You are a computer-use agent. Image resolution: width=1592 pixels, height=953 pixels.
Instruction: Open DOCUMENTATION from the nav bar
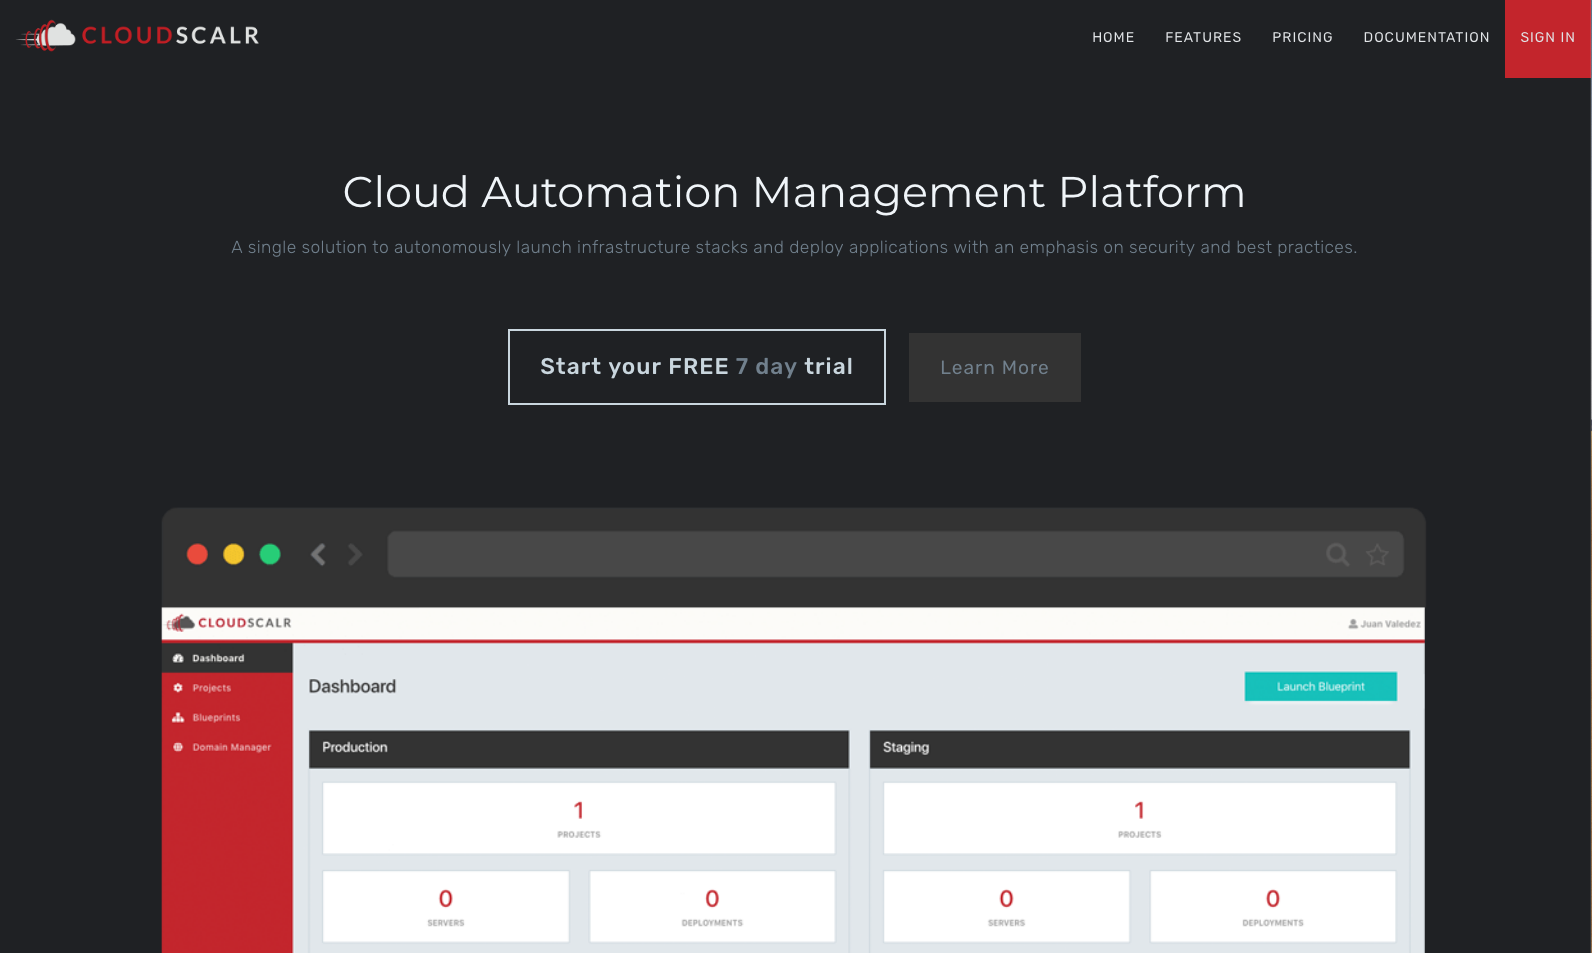tap(1426, 37)
